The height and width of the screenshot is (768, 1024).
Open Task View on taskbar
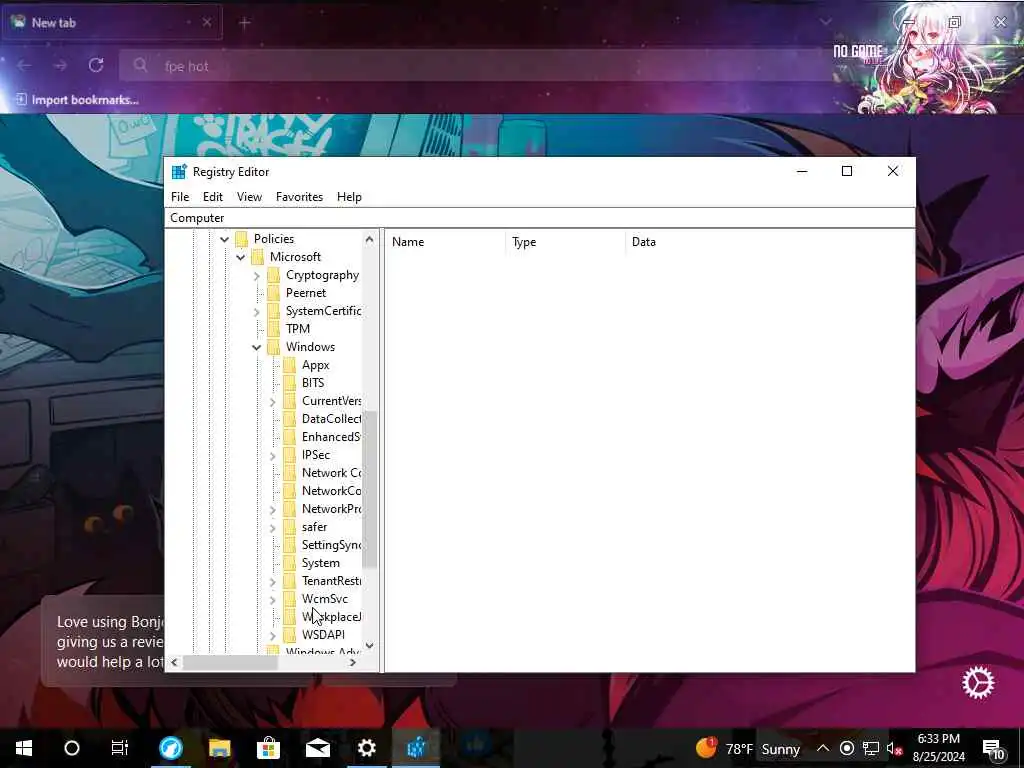pyautogui.click(x=120, y=748)
